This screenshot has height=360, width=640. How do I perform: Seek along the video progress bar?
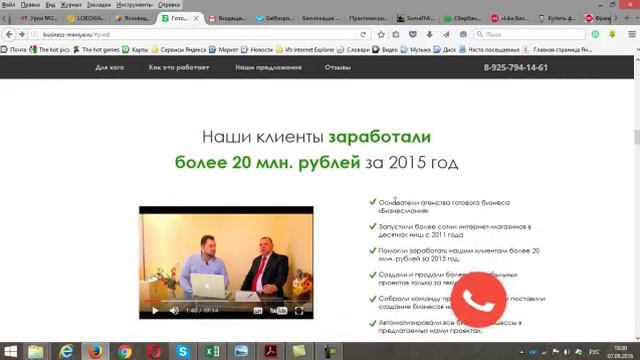click(226, 301)
